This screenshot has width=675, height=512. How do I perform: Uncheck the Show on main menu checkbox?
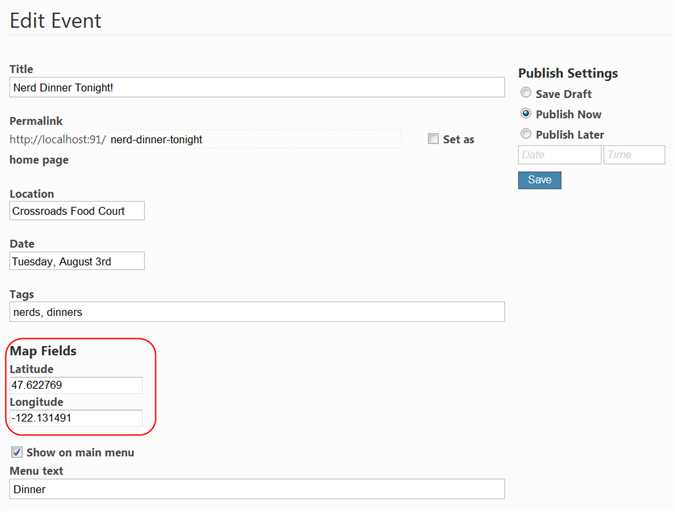pos(17,452)
